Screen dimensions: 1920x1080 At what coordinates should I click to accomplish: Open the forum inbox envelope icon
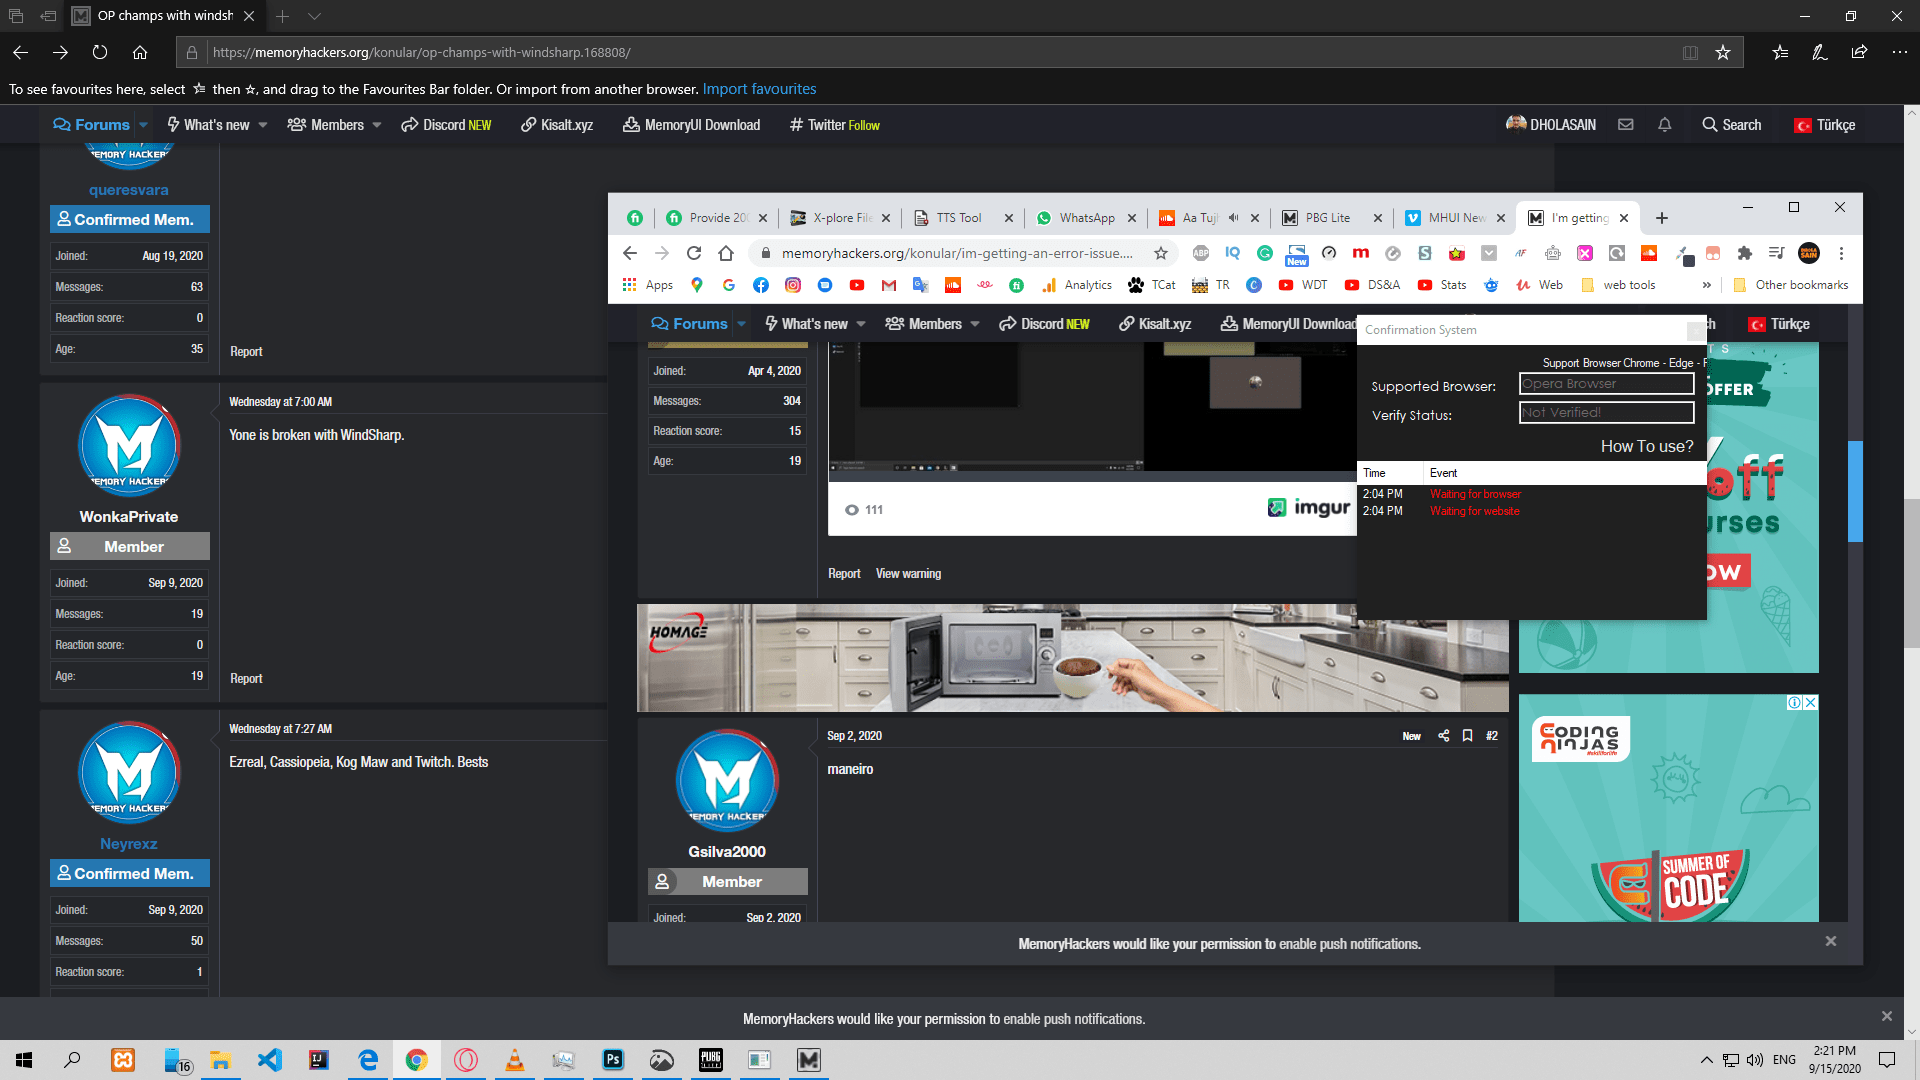(x=1626, y=125)
